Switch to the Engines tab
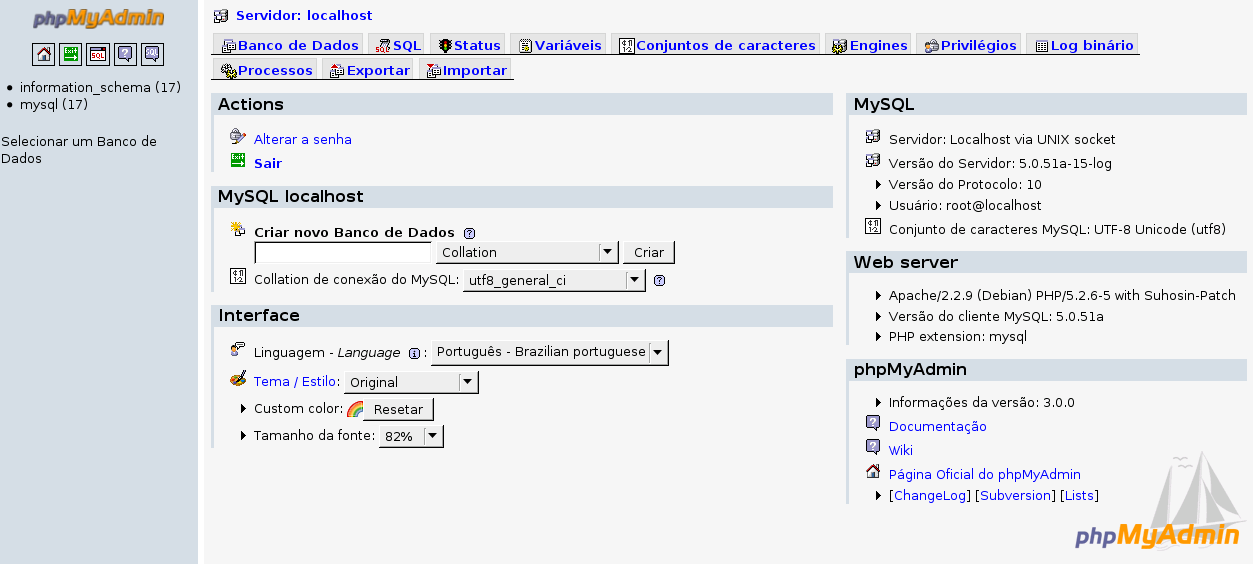This screenshot has height=564, width=1253. tap(869, 45)
